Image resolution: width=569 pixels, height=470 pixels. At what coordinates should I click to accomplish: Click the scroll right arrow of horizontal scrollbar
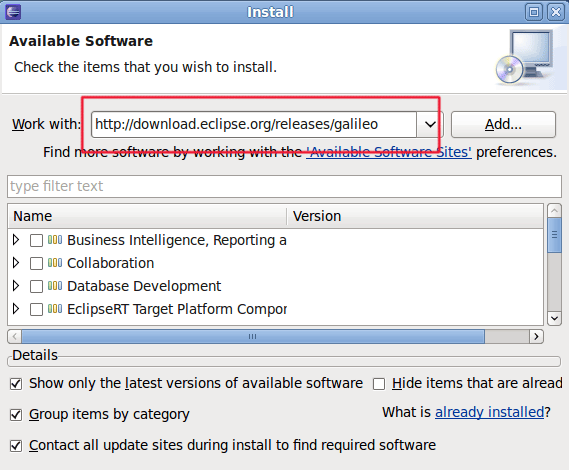click(536, 336)
